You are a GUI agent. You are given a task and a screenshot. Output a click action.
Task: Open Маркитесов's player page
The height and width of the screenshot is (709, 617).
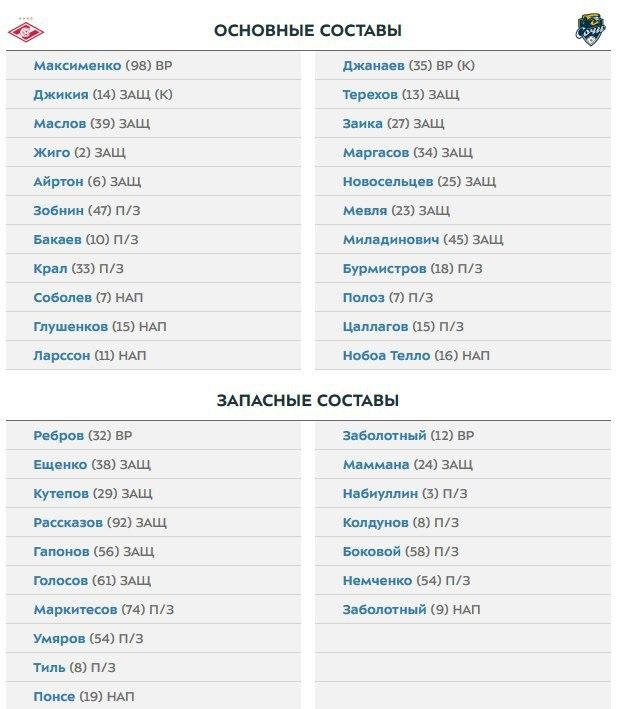pos(75,610)
